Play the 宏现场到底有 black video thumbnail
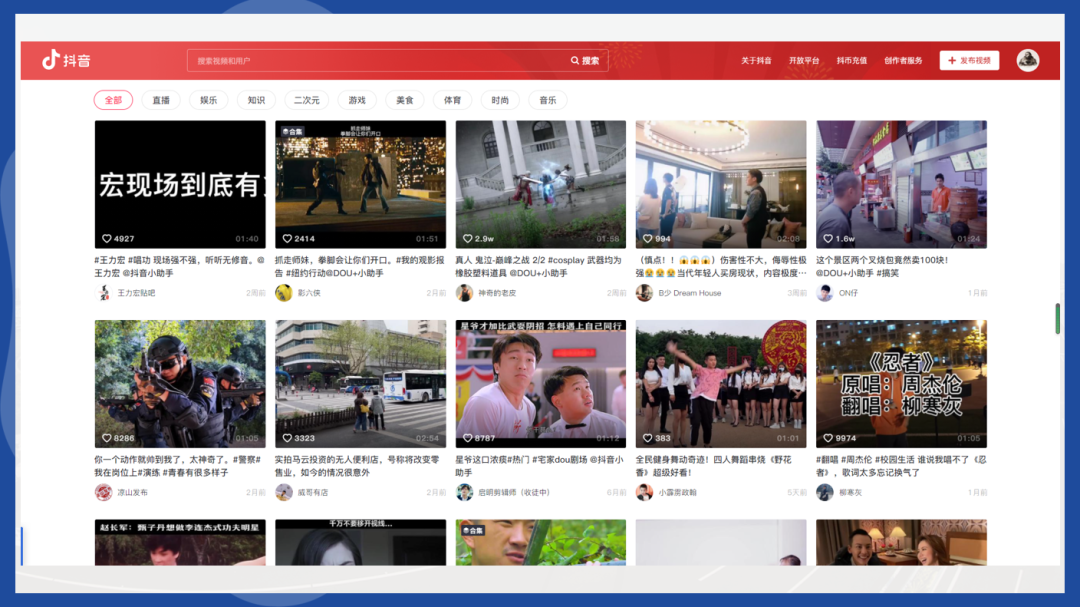1080x607 pixels. point(180,184)
